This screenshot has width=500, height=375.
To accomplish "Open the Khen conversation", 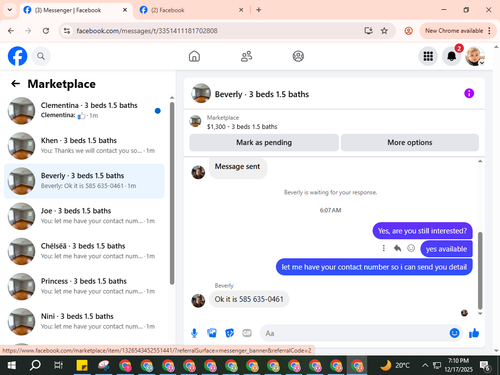I will tap(84, 146).
